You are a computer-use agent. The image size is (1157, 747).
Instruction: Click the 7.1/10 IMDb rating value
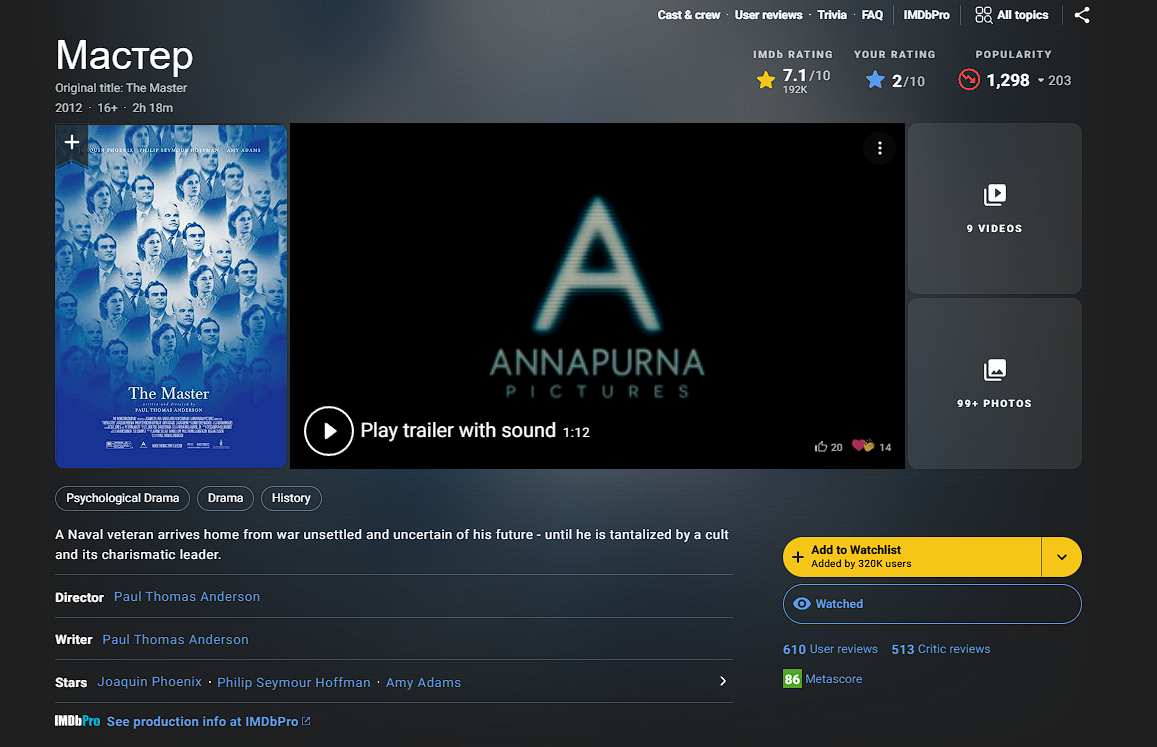(806, 75)
